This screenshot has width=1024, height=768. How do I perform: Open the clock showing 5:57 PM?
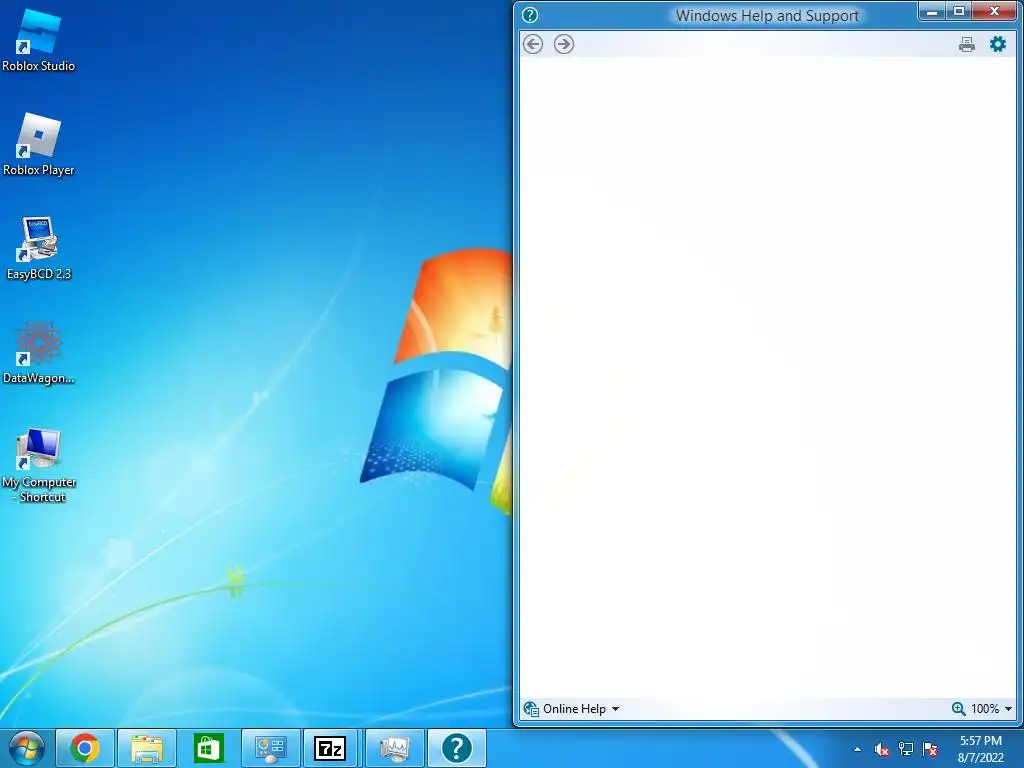point(980,749)
